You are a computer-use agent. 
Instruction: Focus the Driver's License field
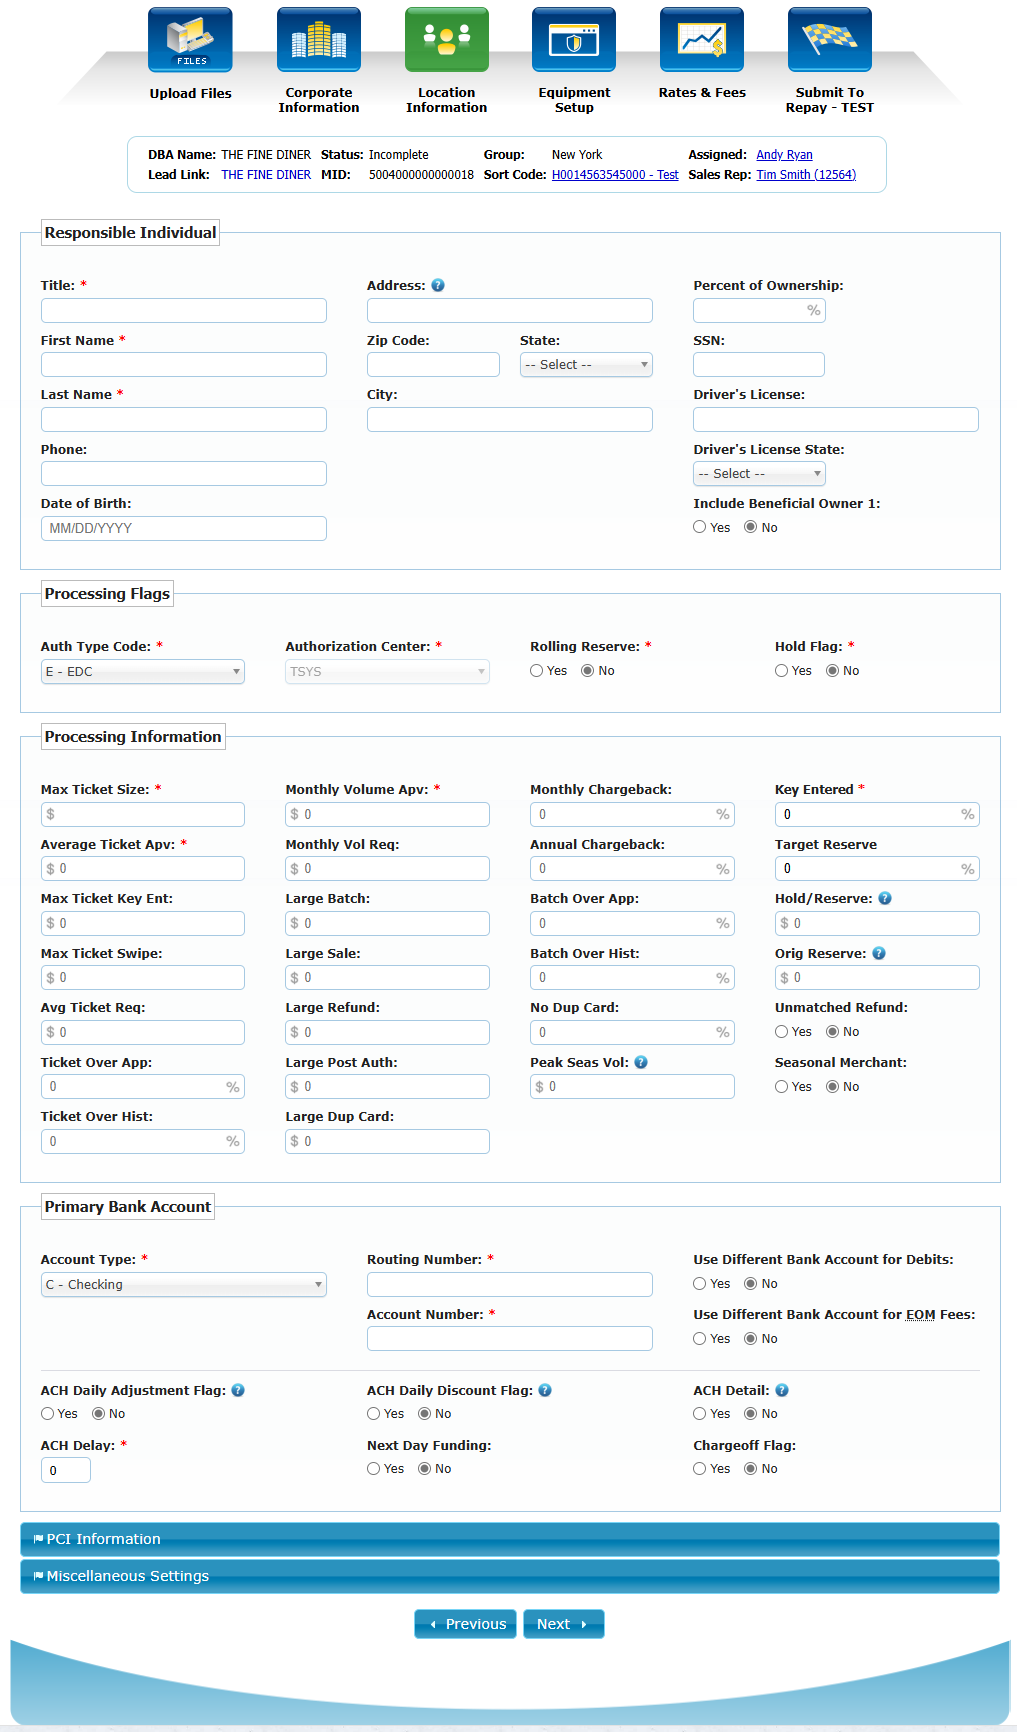coord(836,419)
